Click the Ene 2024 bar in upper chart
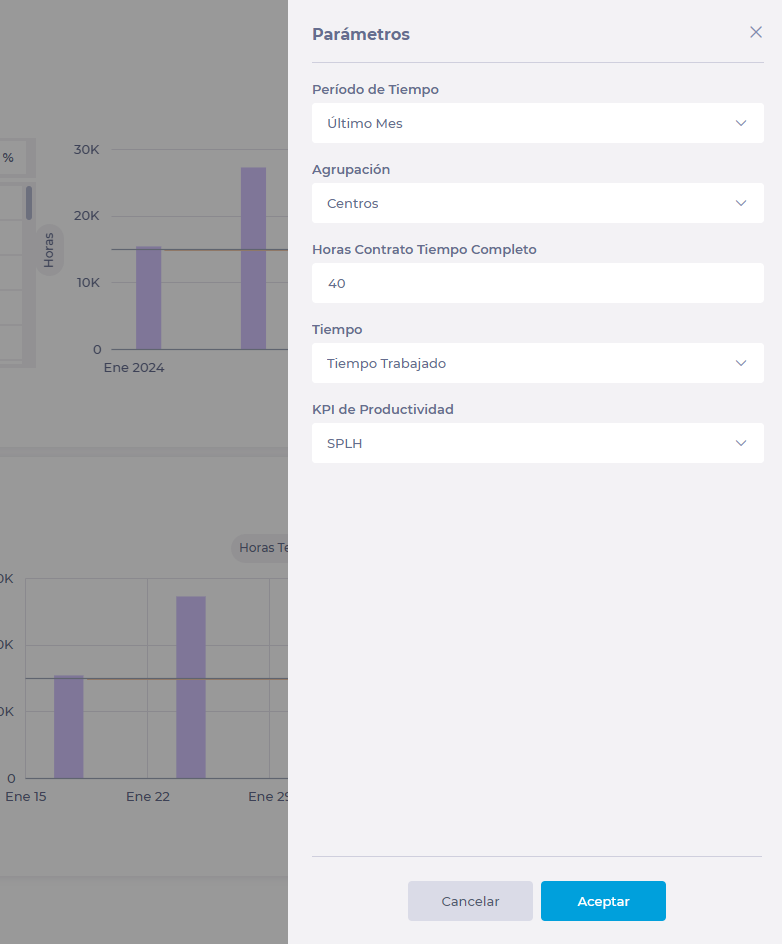782x944 pixels. 148,298
